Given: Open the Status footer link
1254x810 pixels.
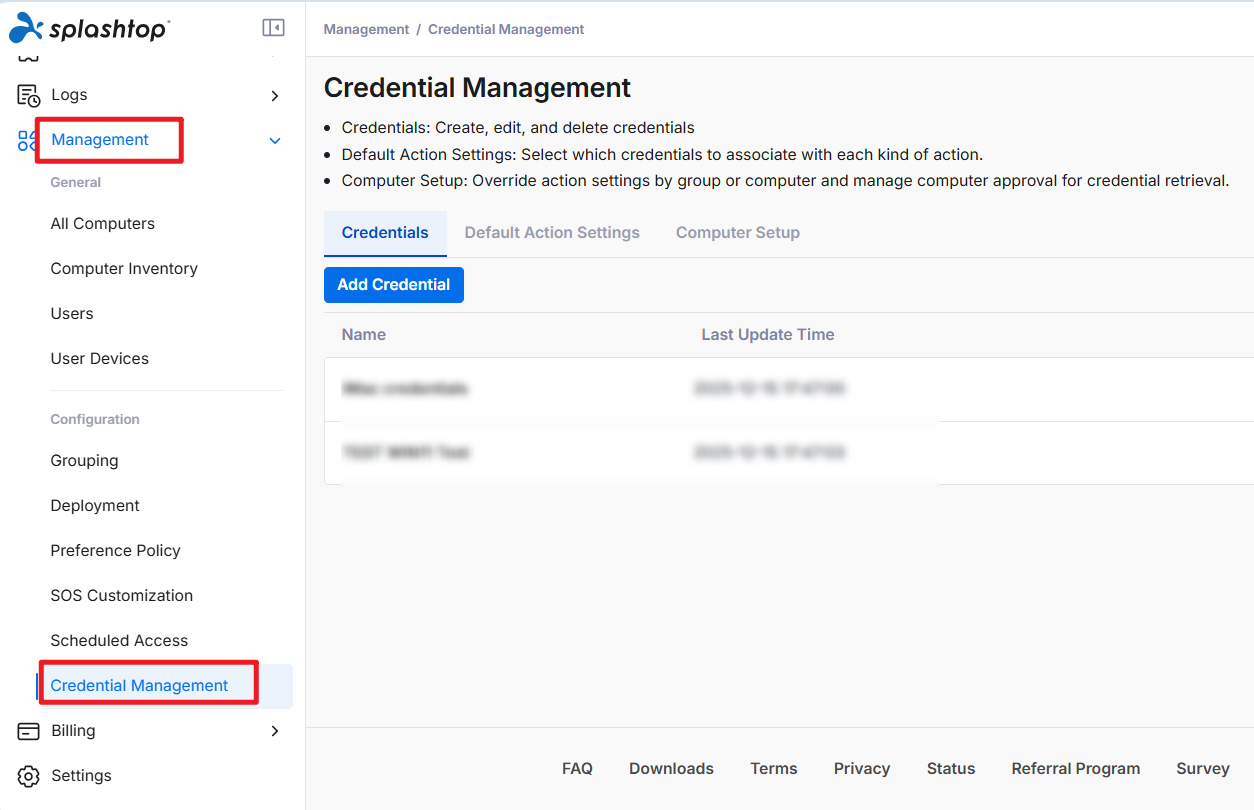Looking at the screenshot, I should point(951,769).
